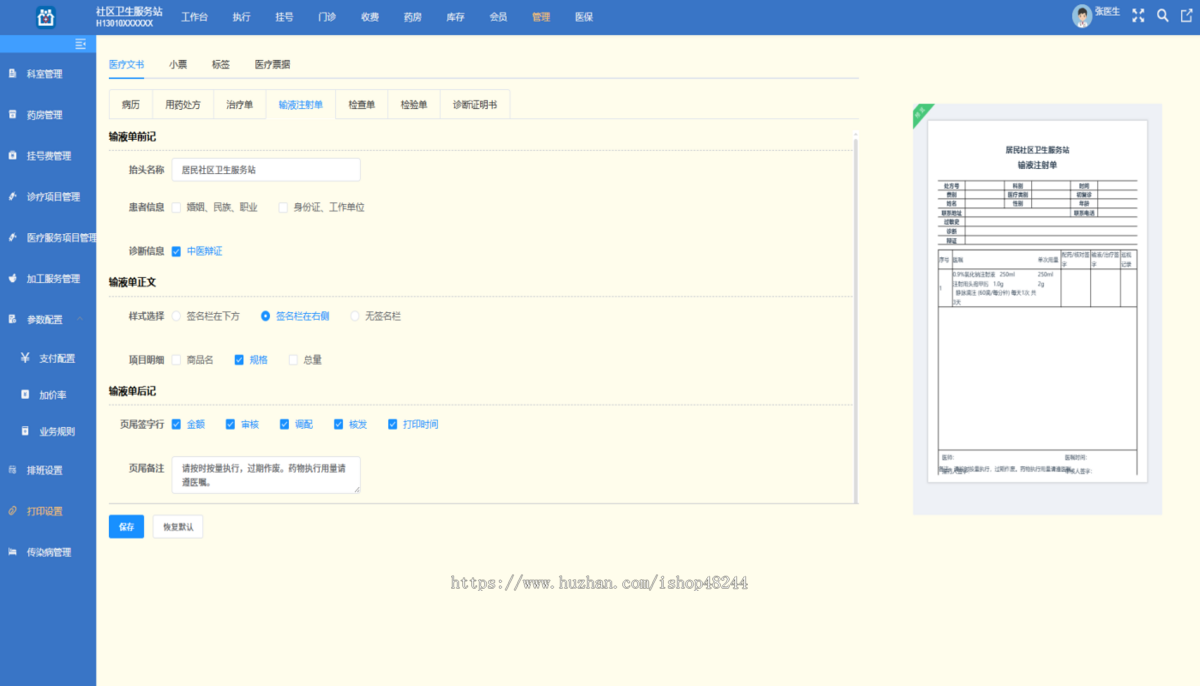Viewport: 1200px width, 686px height.
Task: Check the 身份证、工作单位 checkbox
Action: pyautogui.click(x=283, y=208)
